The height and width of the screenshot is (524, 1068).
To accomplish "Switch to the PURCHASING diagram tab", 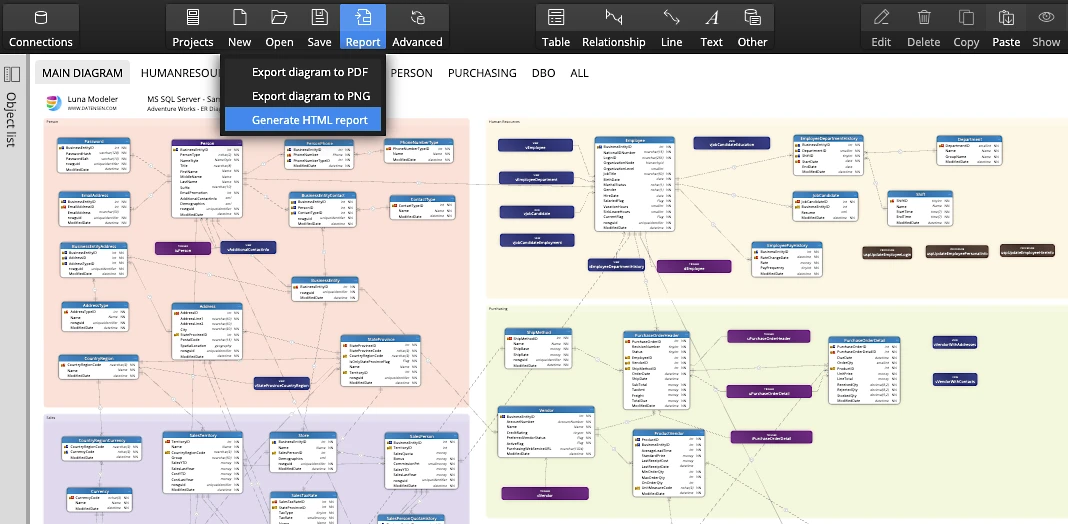I will click(482, 73).
